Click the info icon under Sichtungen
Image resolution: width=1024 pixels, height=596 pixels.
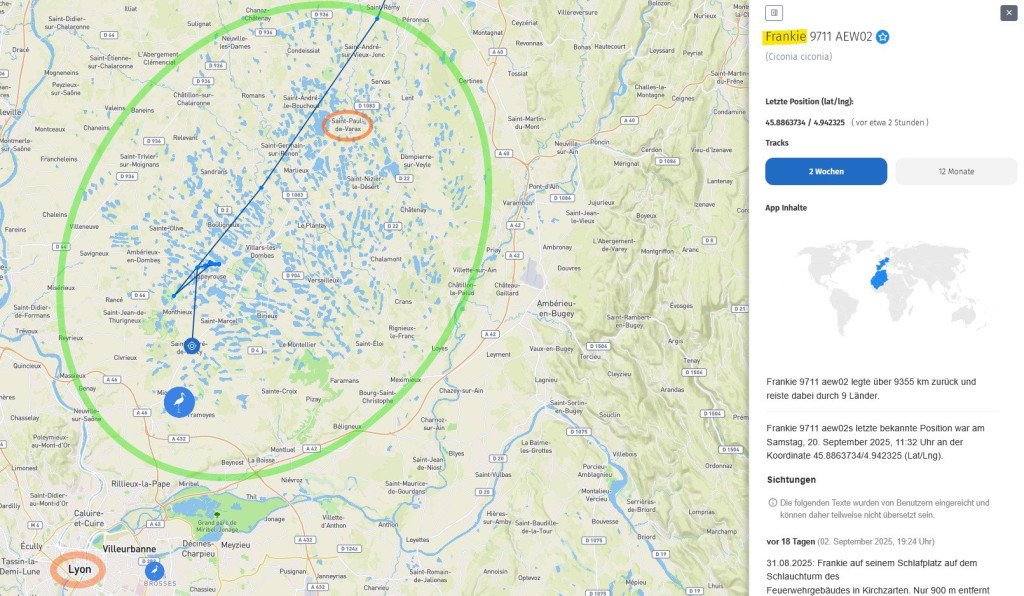click(x=772, y=502)
